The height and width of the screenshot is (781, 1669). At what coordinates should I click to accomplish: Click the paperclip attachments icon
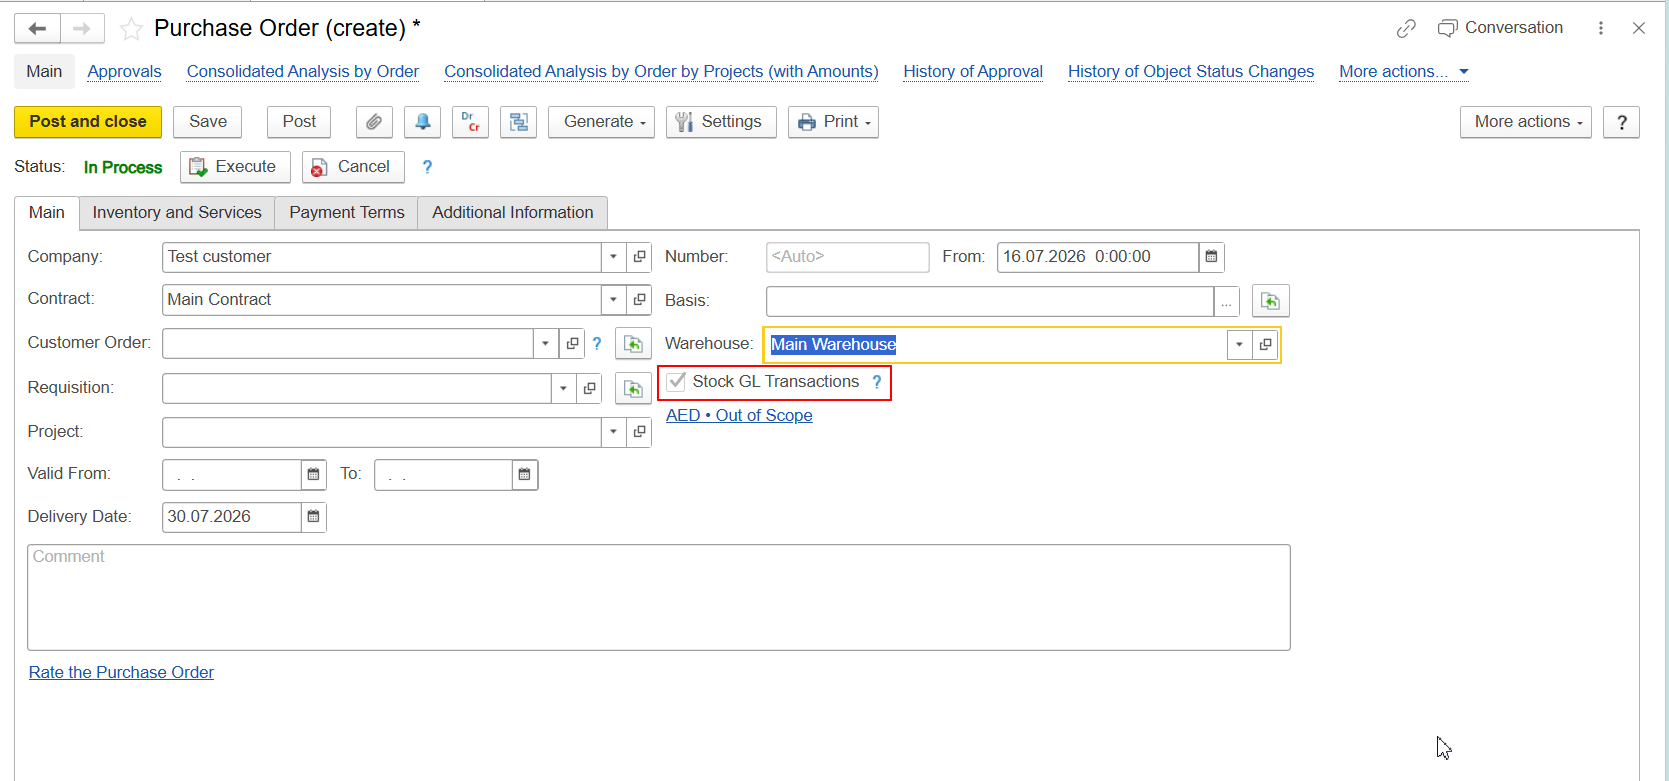(x=374, y=122)
